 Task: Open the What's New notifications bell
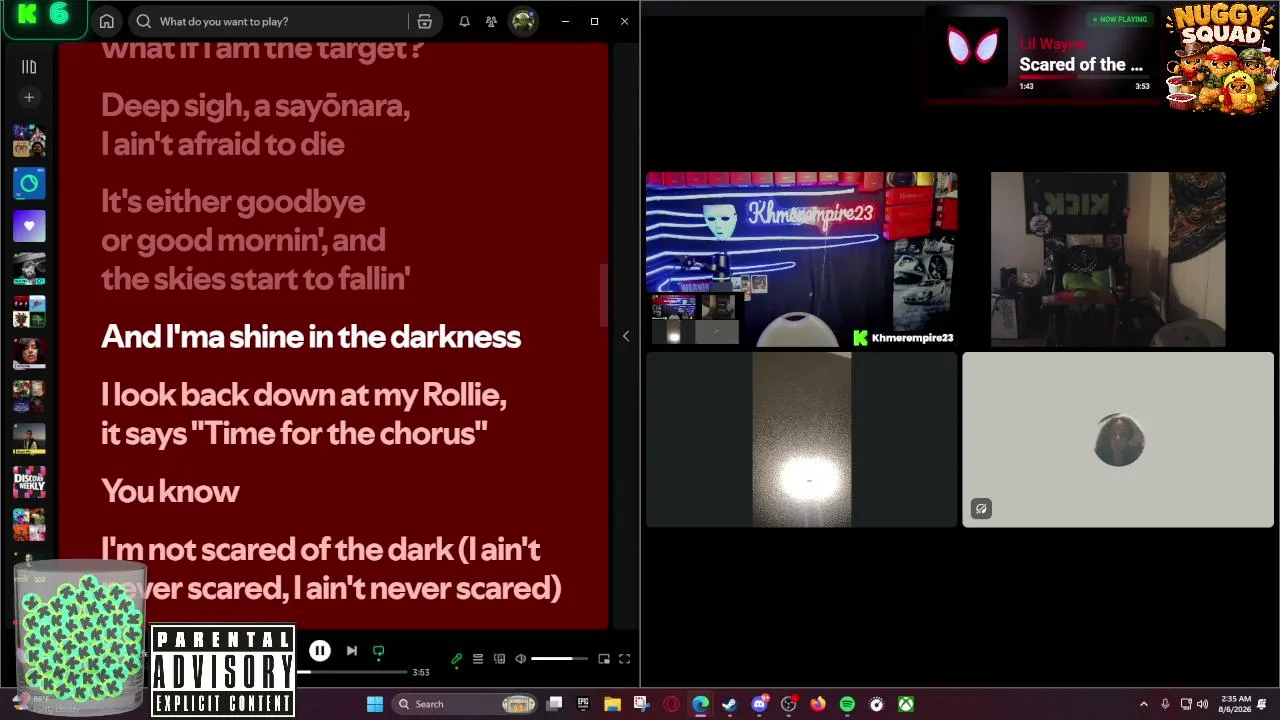click(x=464, y=21)
